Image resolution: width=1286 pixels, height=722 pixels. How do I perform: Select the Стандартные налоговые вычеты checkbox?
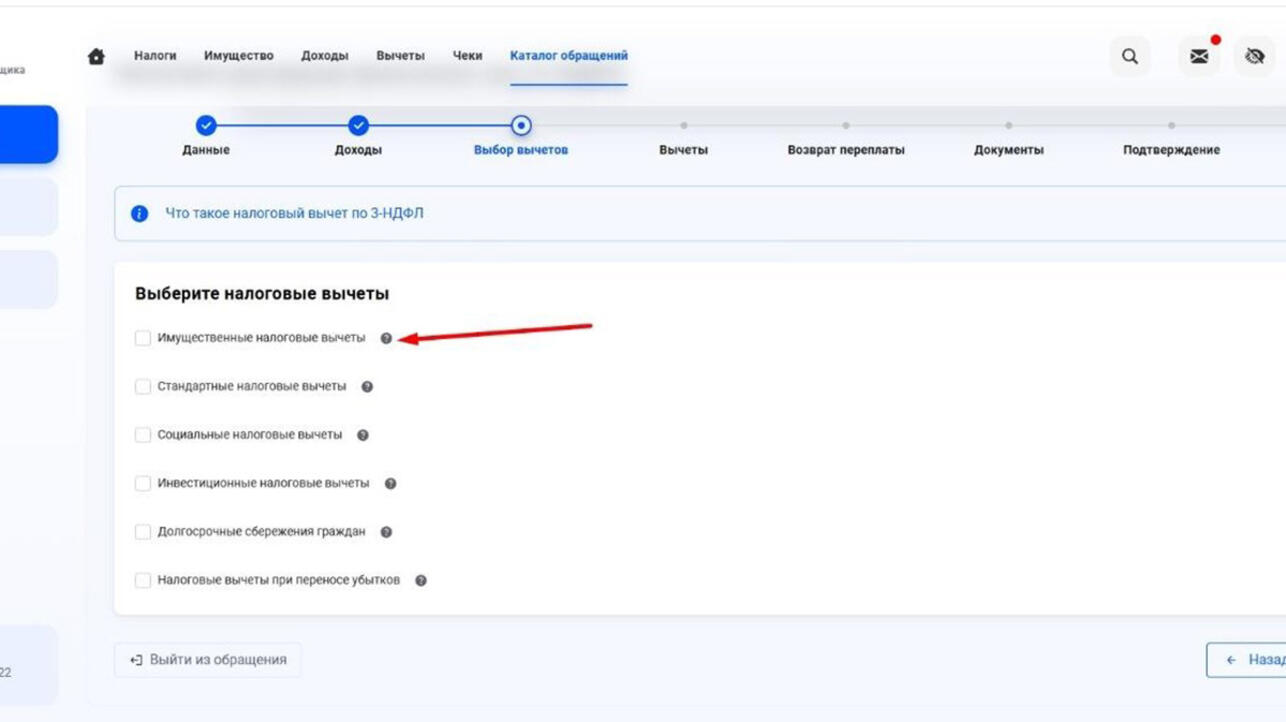pyautogui.click(x=143, y=387)
